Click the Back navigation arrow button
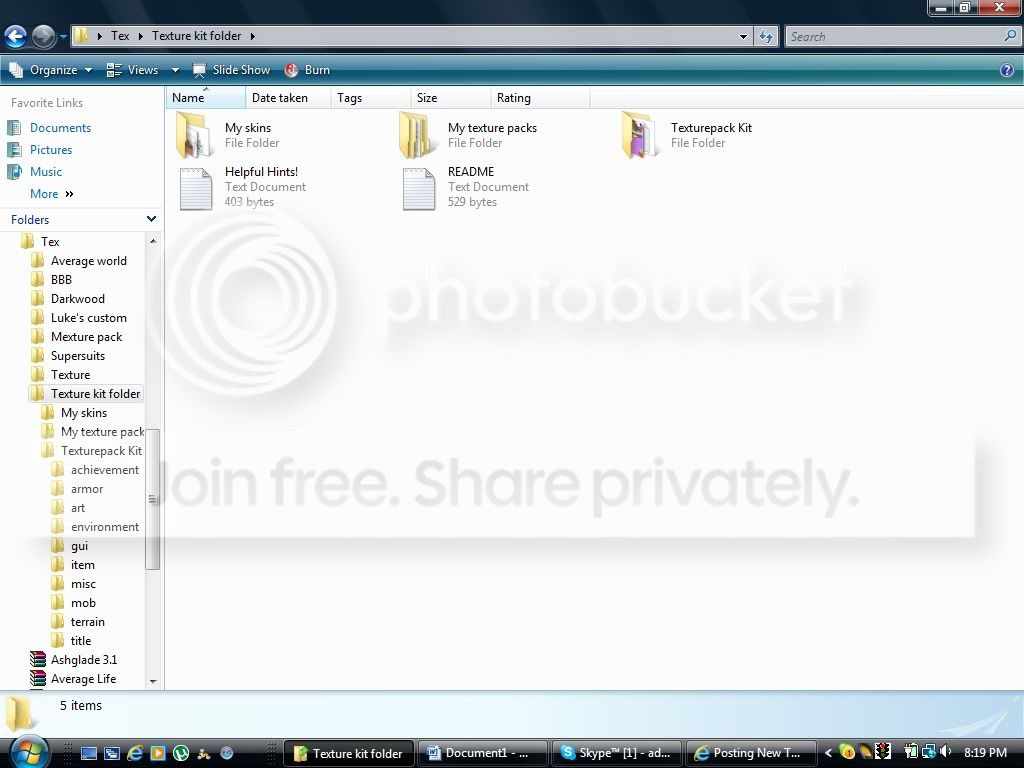 click(x=15, y=37)
